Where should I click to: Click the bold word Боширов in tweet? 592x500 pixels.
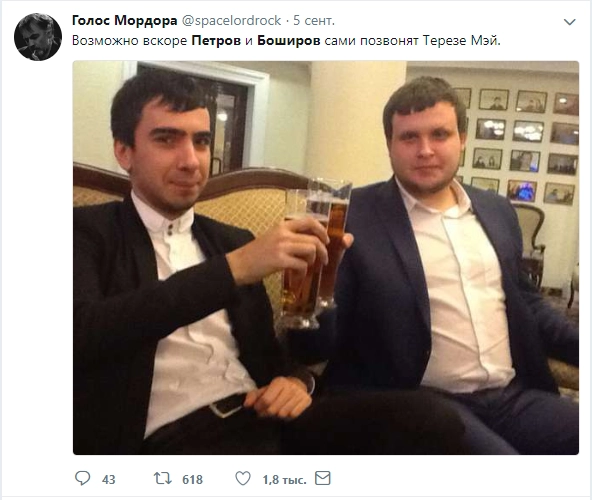(288, 40)
